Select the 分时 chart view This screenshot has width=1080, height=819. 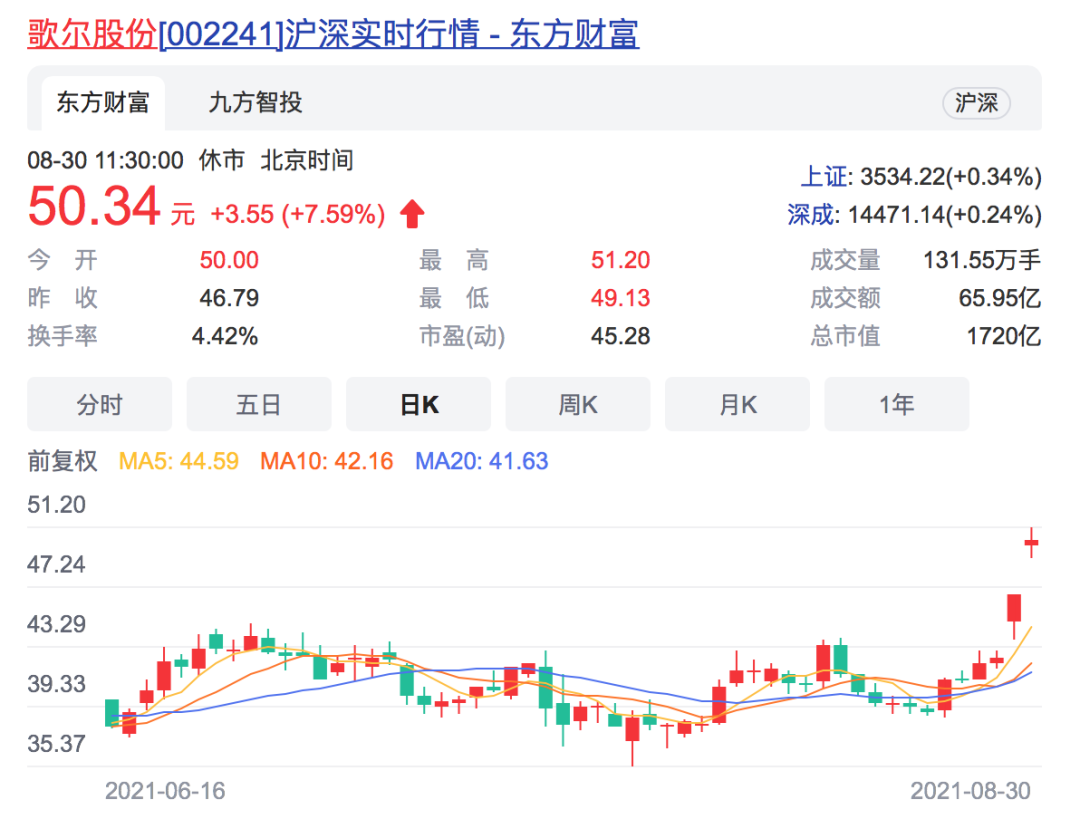[99, 404]
